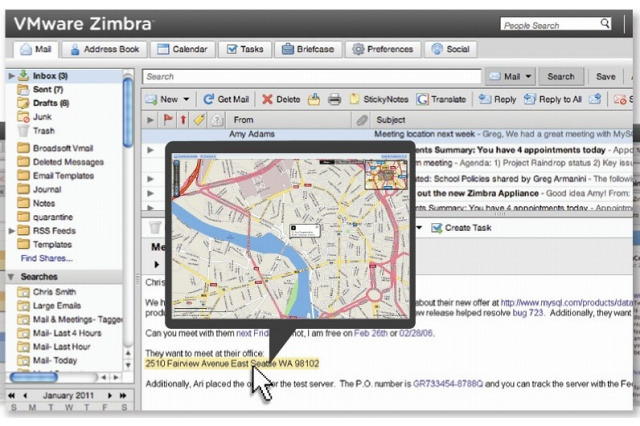Open the Briefcase tab
Viewport: 640px width, 426px height.
[308, 49]
